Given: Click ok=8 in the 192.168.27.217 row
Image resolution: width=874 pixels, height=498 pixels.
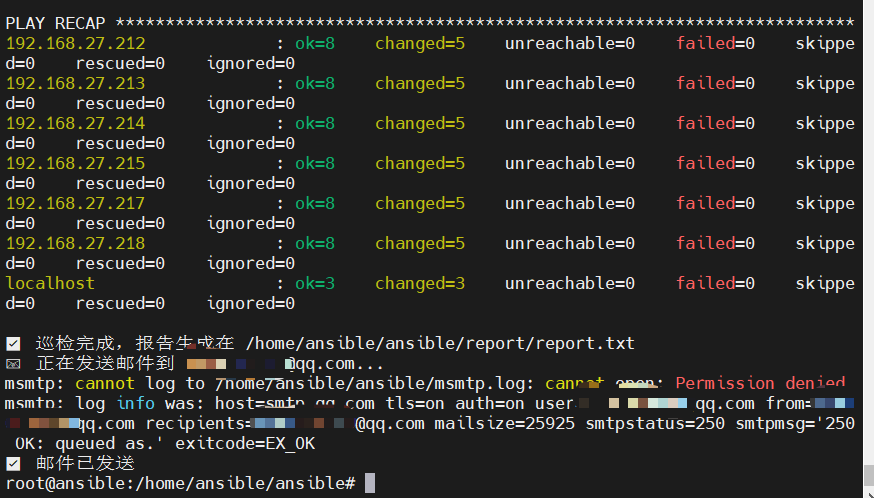Looking at the screenshot, I should coord(315,204).
